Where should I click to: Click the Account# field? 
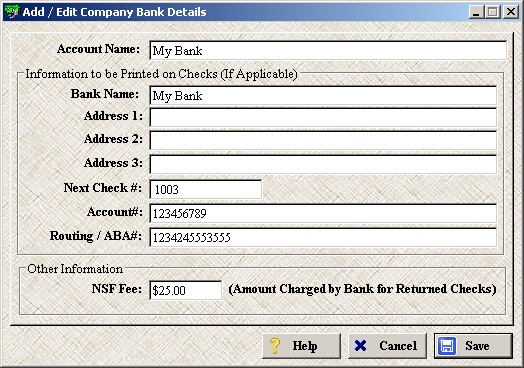pyautogui.click(x=323, y=213)
